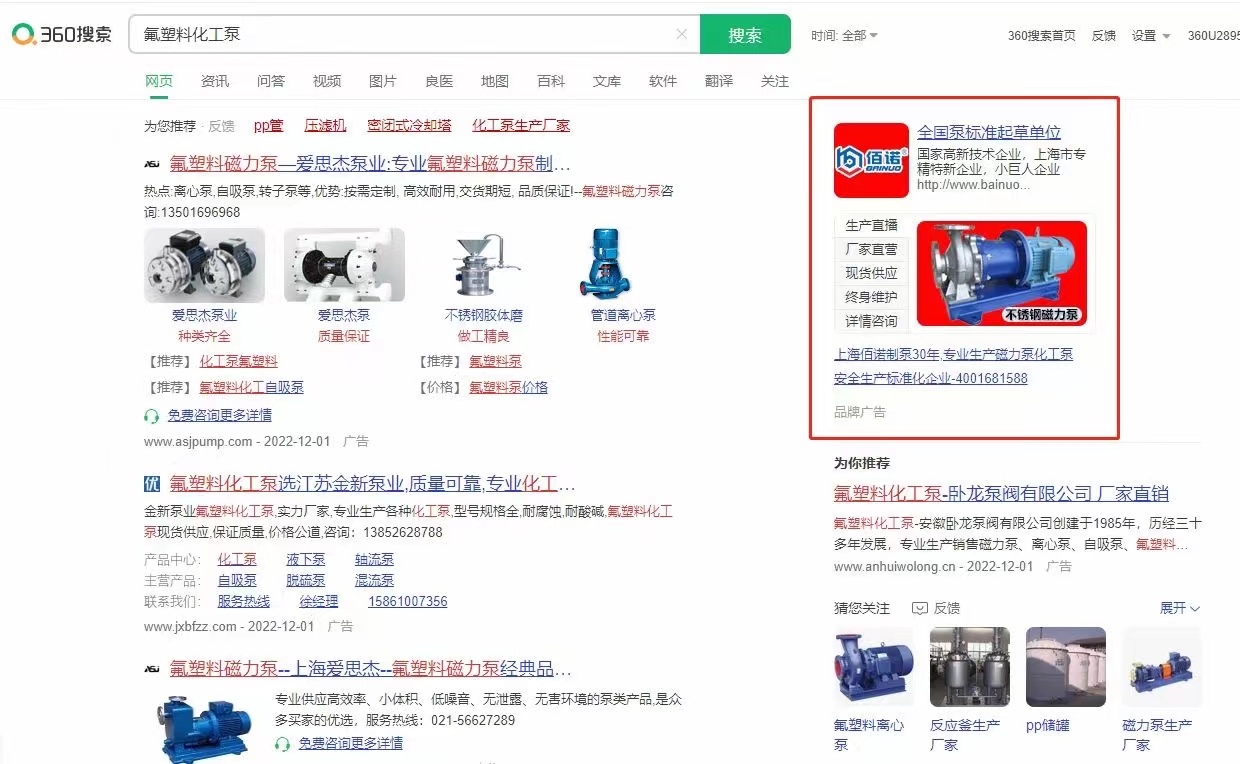Image resolution: width=1240 pixels, height=764 pixels.
Task: Click the 化工泵氟塑料 recommended link
Action: tap(238, 361)
